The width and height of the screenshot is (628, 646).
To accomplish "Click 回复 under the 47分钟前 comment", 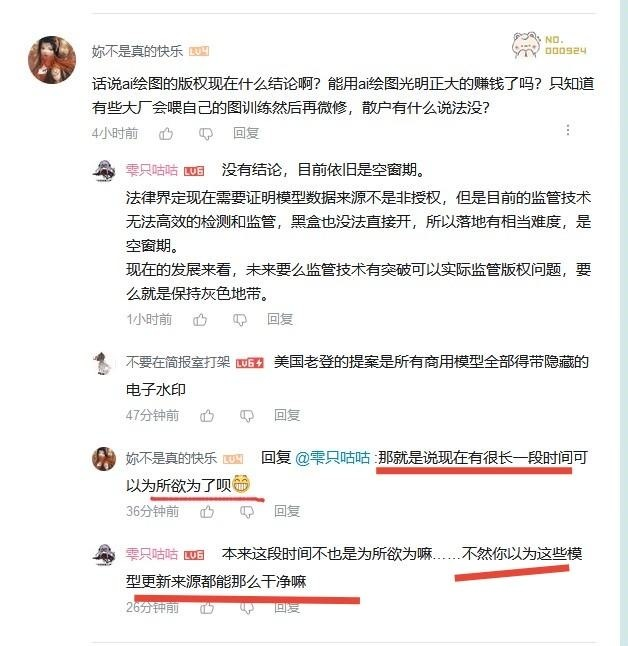I will pos(287,415).
